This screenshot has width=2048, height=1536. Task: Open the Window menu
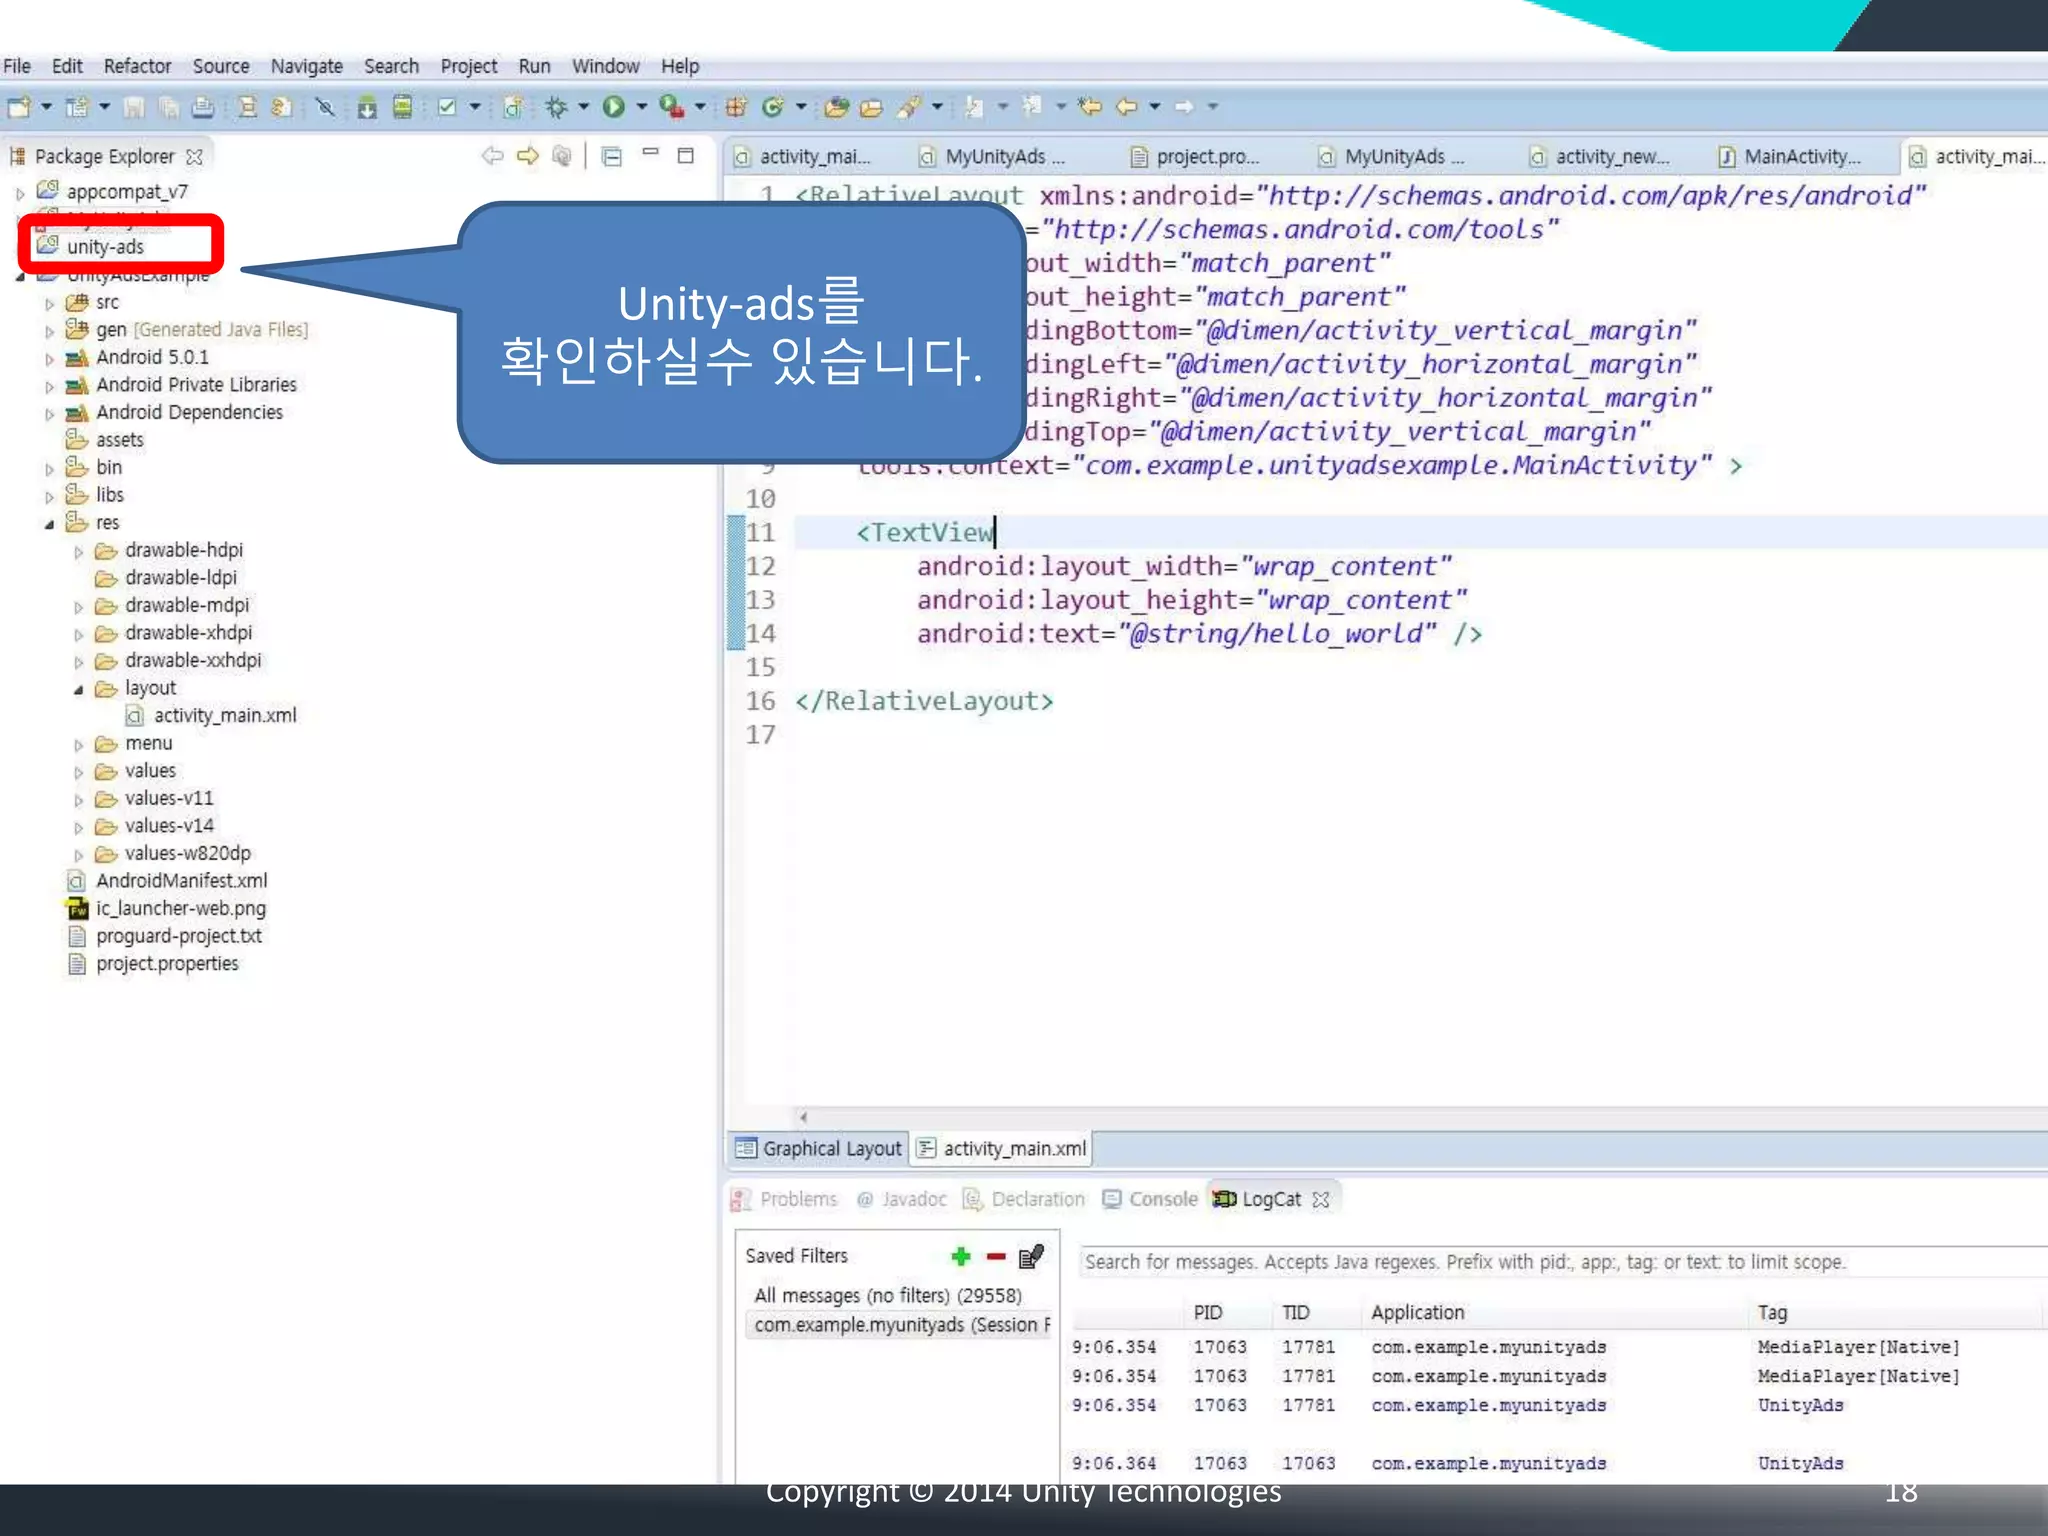pos(605,66)
